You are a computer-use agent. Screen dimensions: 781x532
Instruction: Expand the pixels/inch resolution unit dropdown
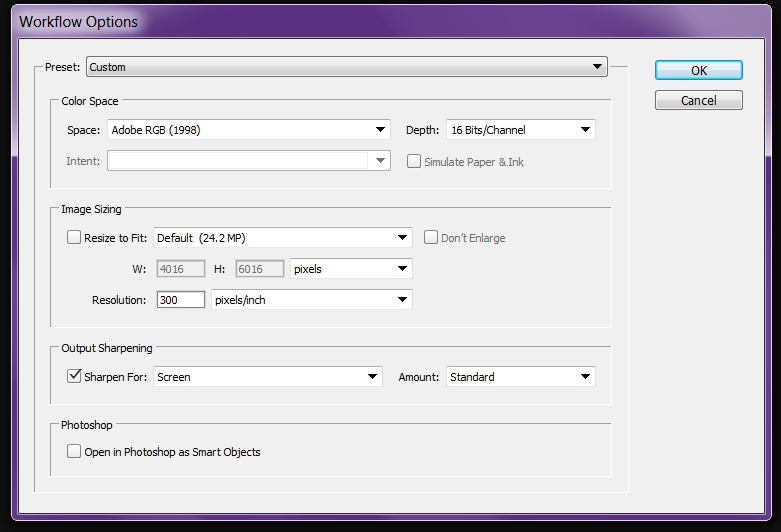tap(312, 300)
